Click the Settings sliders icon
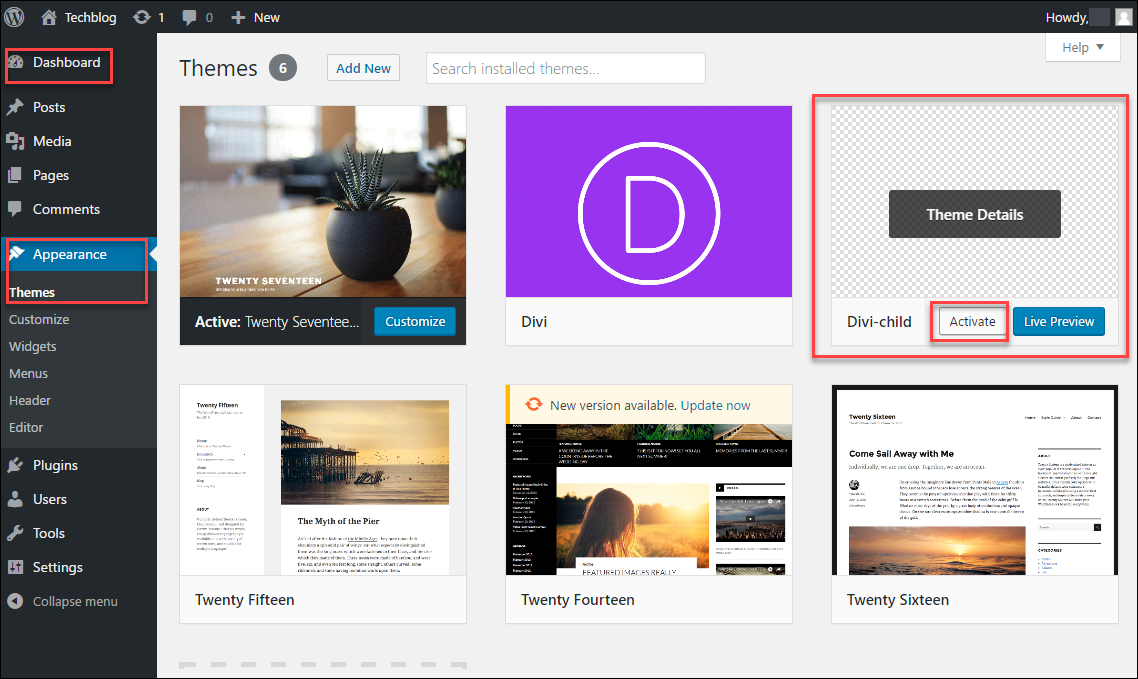This screenshot has height=679, width=1138. pos(15,567)
